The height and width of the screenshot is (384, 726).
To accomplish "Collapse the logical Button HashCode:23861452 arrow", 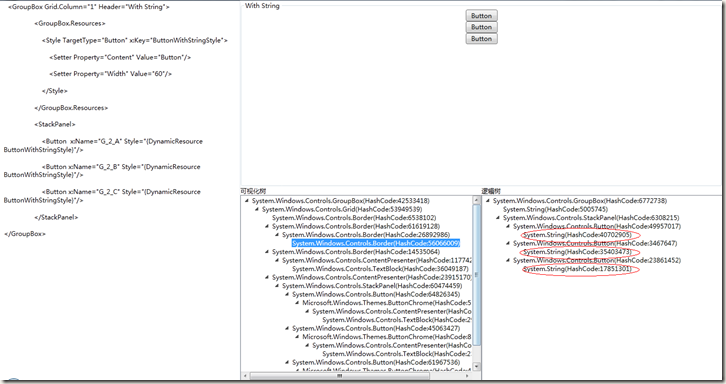I will (508, 260).
